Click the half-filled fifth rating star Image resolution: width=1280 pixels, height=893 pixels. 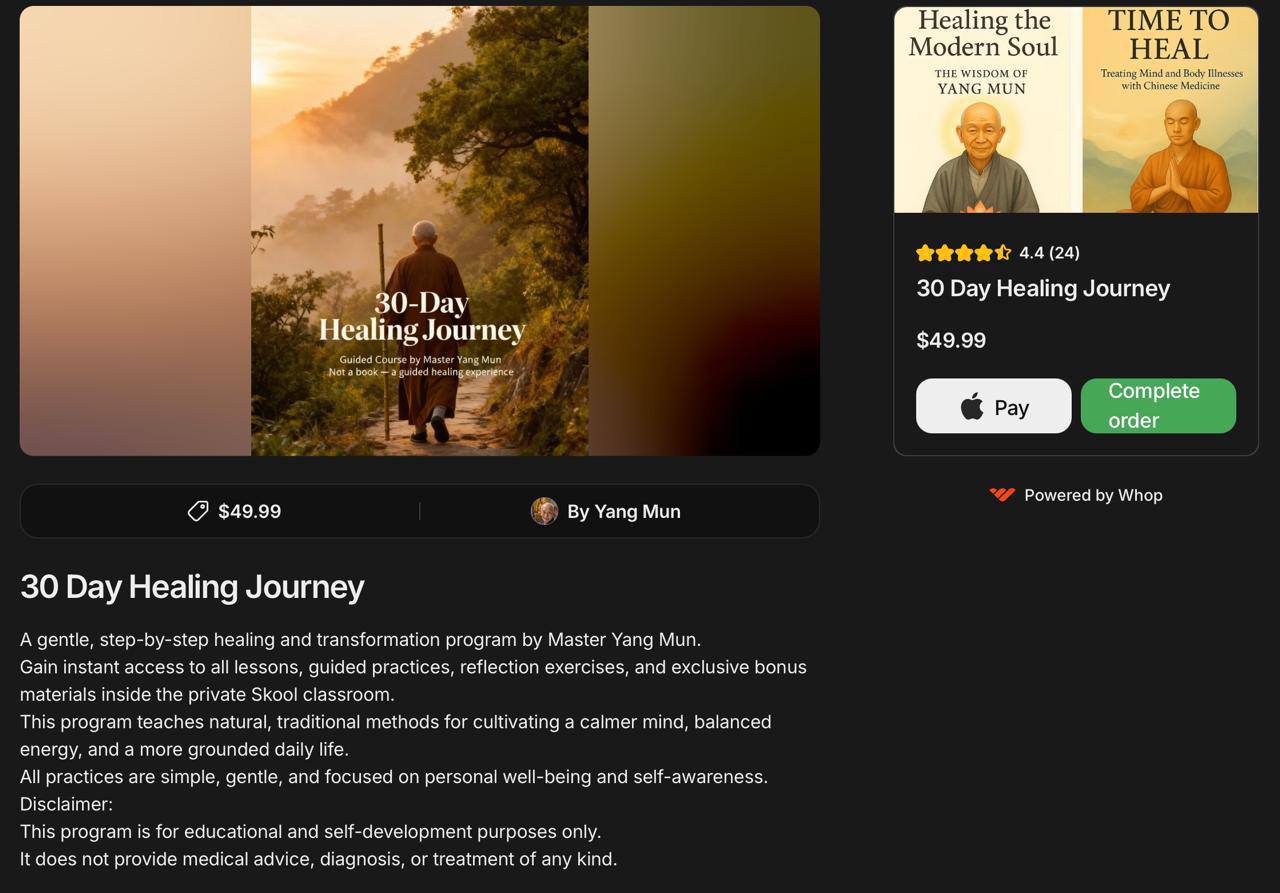pyautogui.click(x=1003, y=253)
